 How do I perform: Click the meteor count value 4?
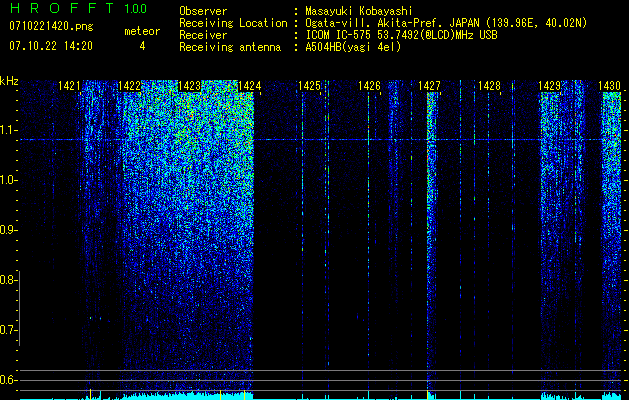(x=142, y=46)
